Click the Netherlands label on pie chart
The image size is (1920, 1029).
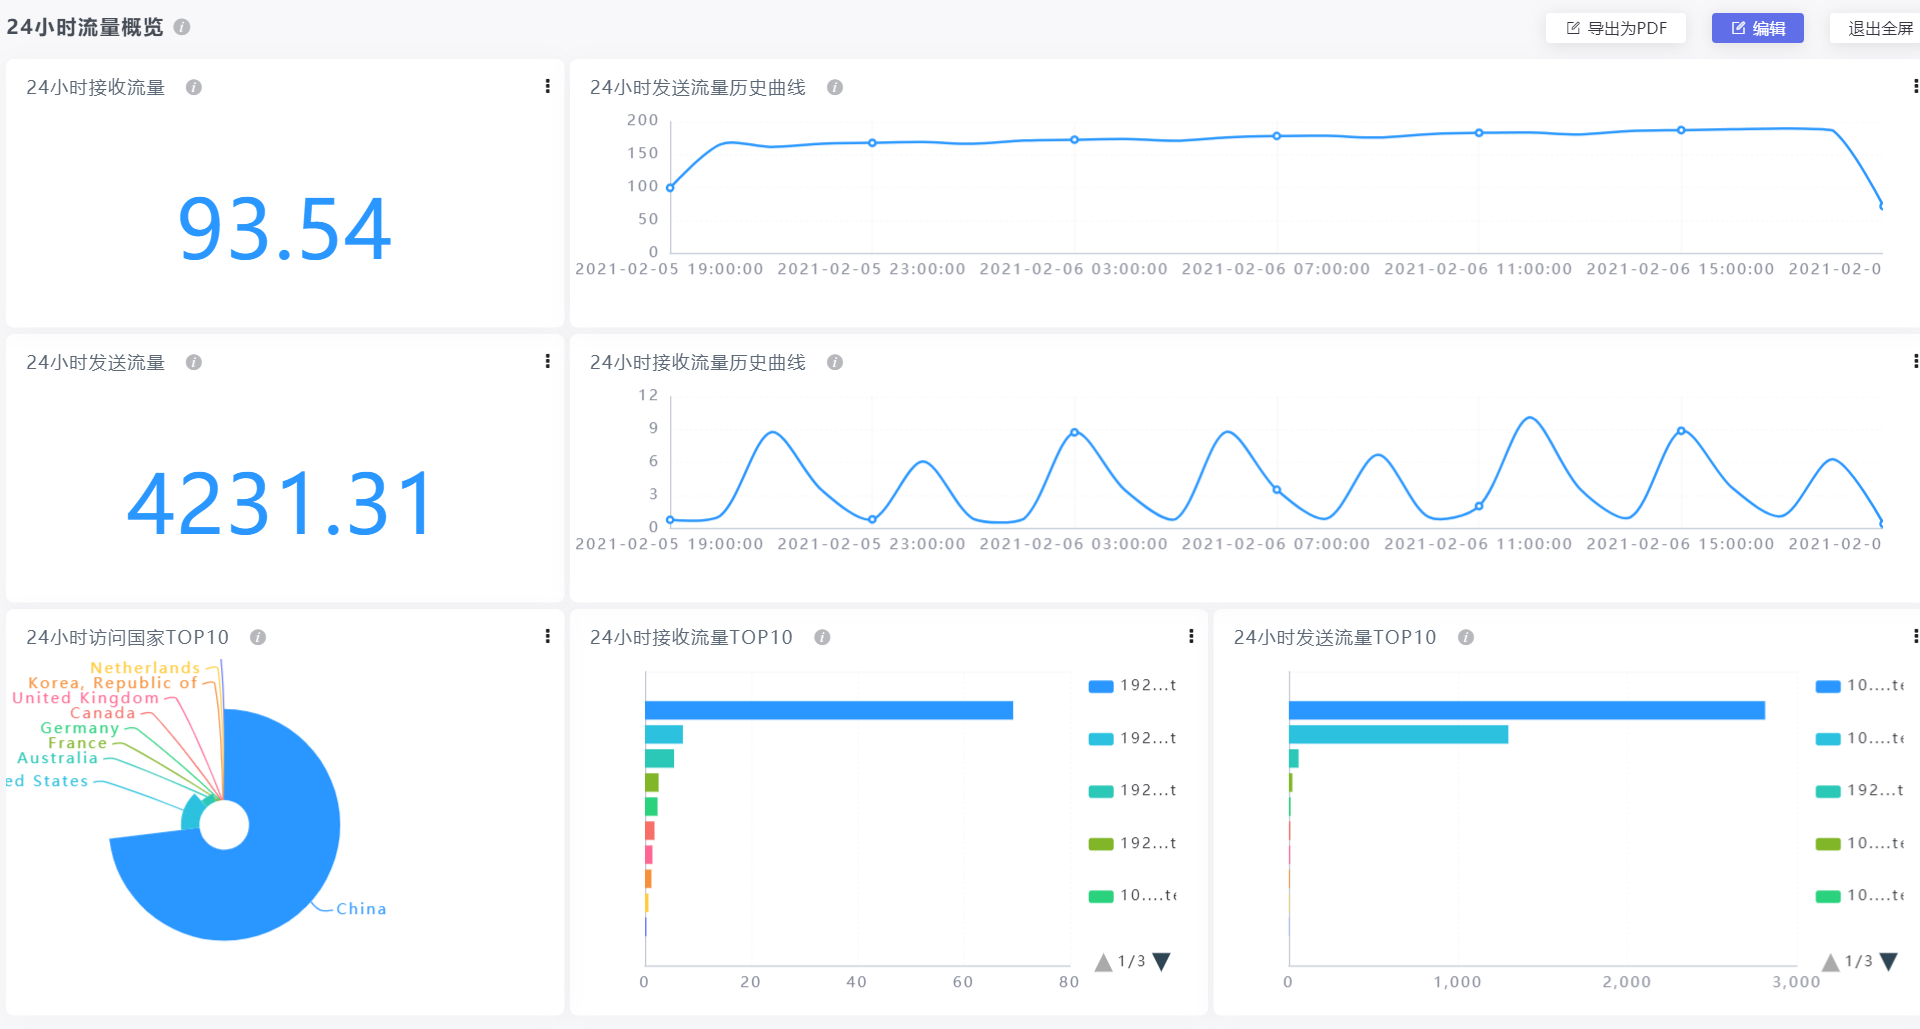tap(145, 668)
